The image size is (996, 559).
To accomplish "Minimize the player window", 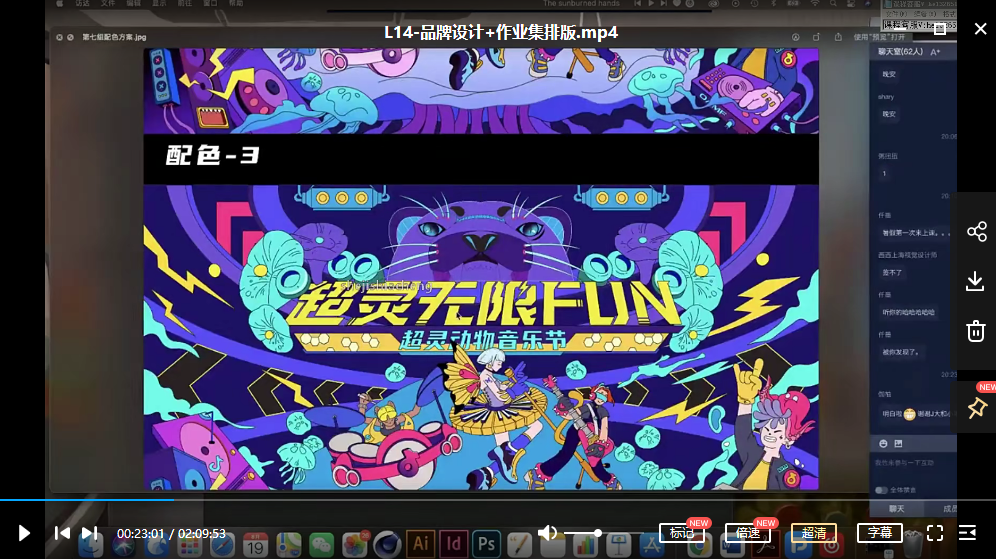I will 899,29.
